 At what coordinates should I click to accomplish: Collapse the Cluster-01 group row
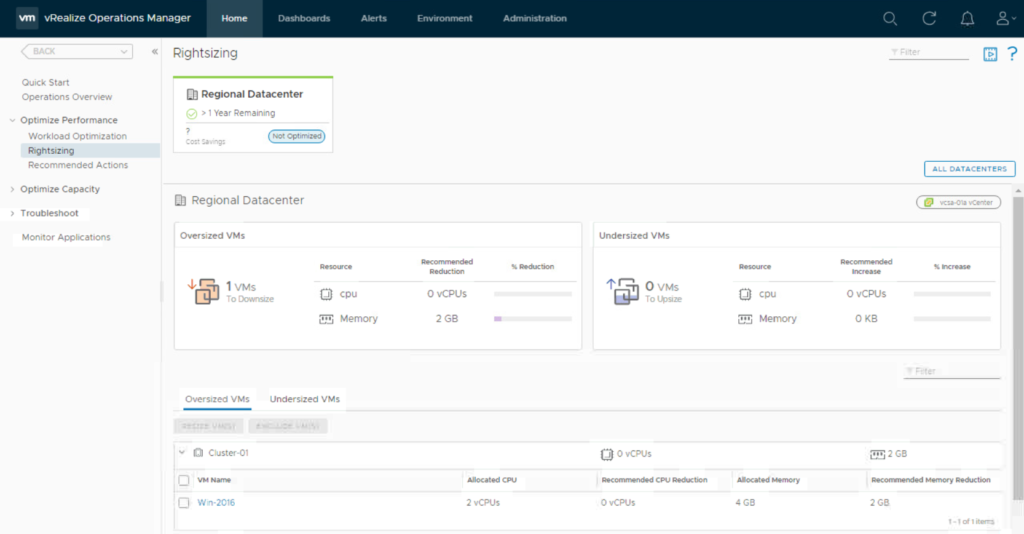click(x=182, y=453)
